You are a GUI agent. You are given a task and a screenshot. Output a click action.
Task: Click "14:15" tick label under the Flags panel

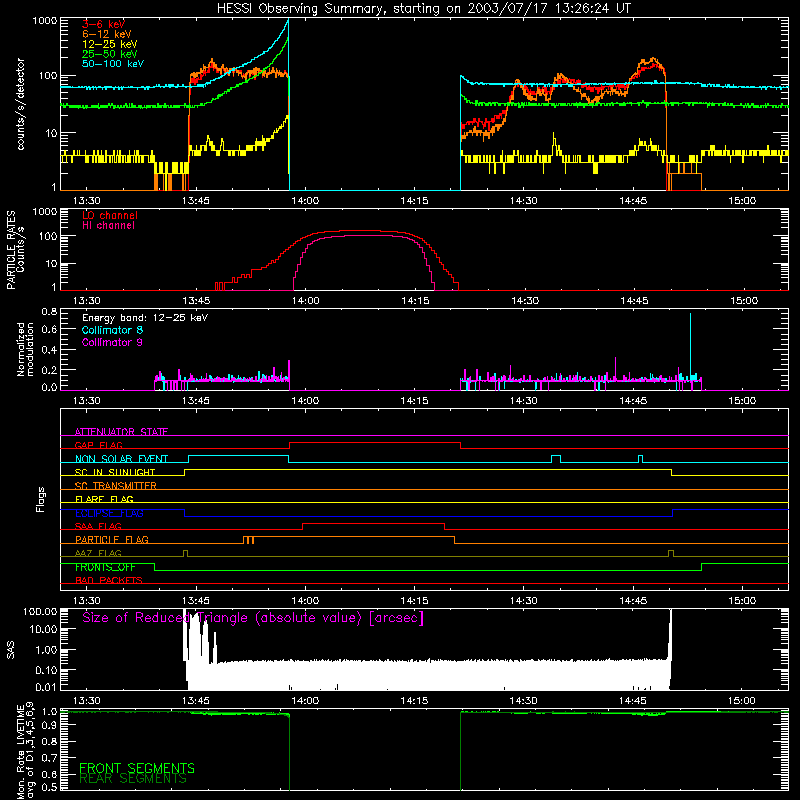point(414,601)
